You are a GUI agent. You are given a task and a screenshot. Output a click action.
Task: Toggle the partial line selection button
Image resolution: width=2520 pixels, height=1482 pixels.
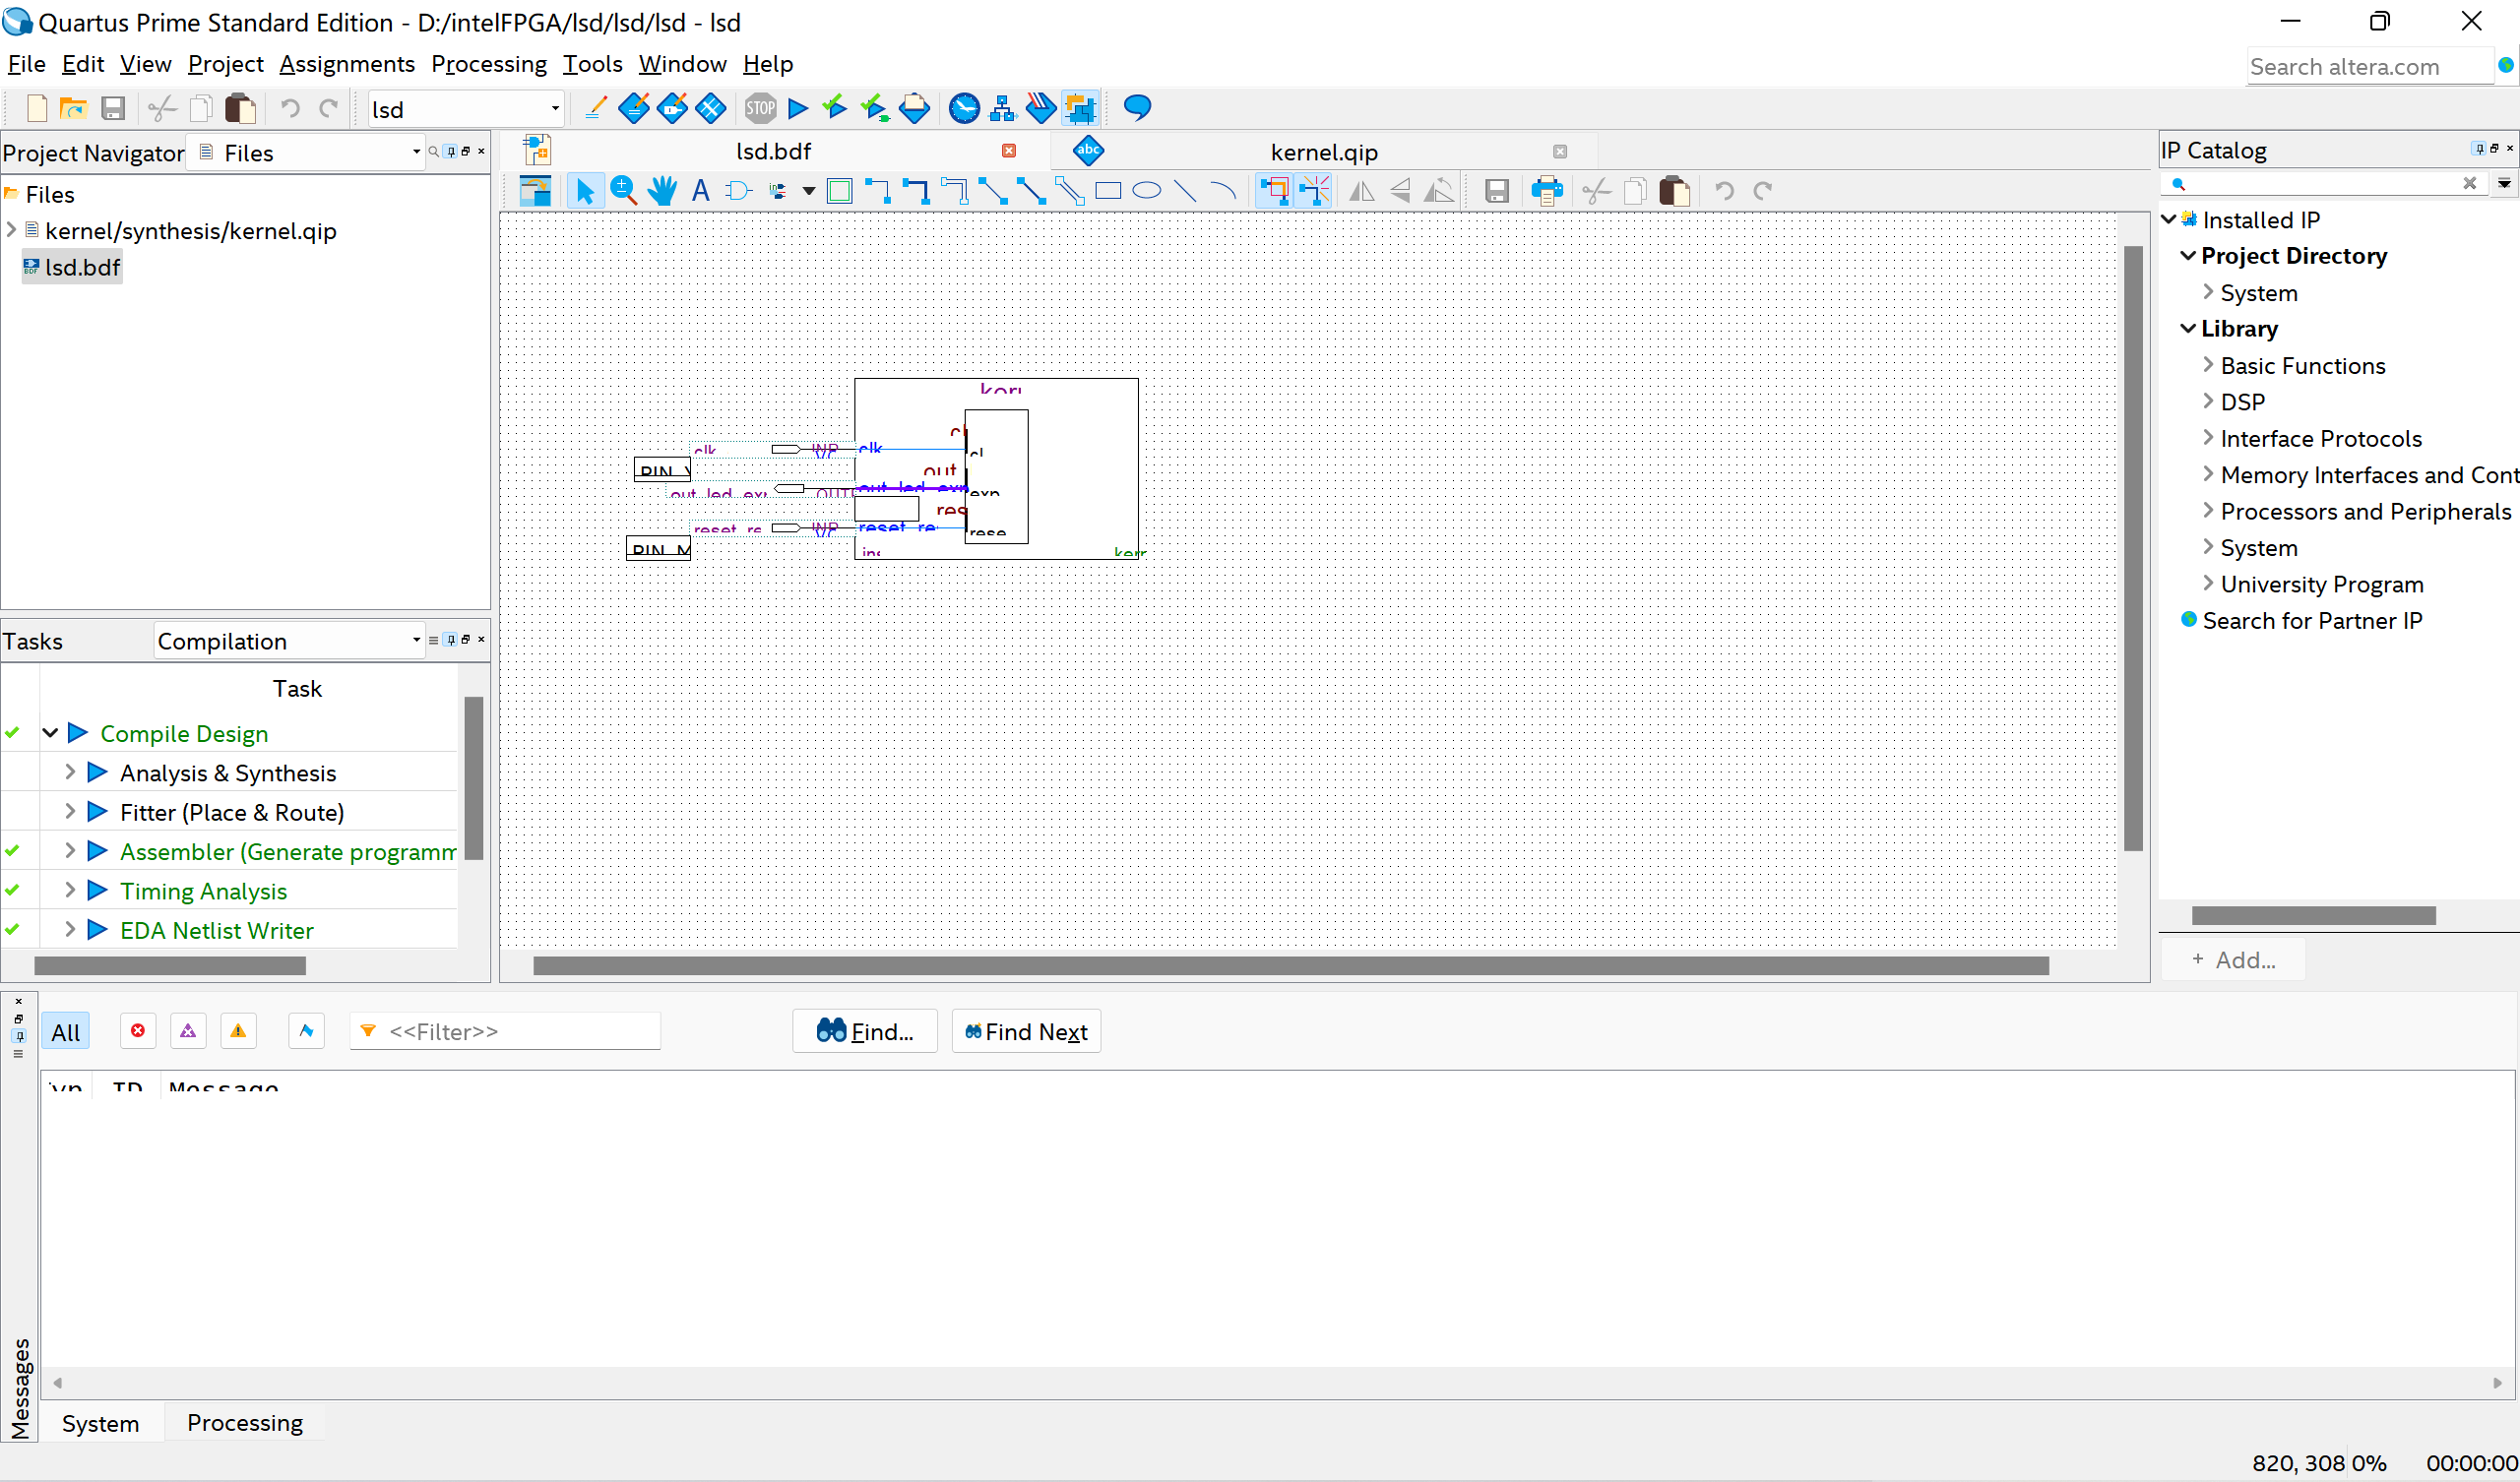(1313, 190)
